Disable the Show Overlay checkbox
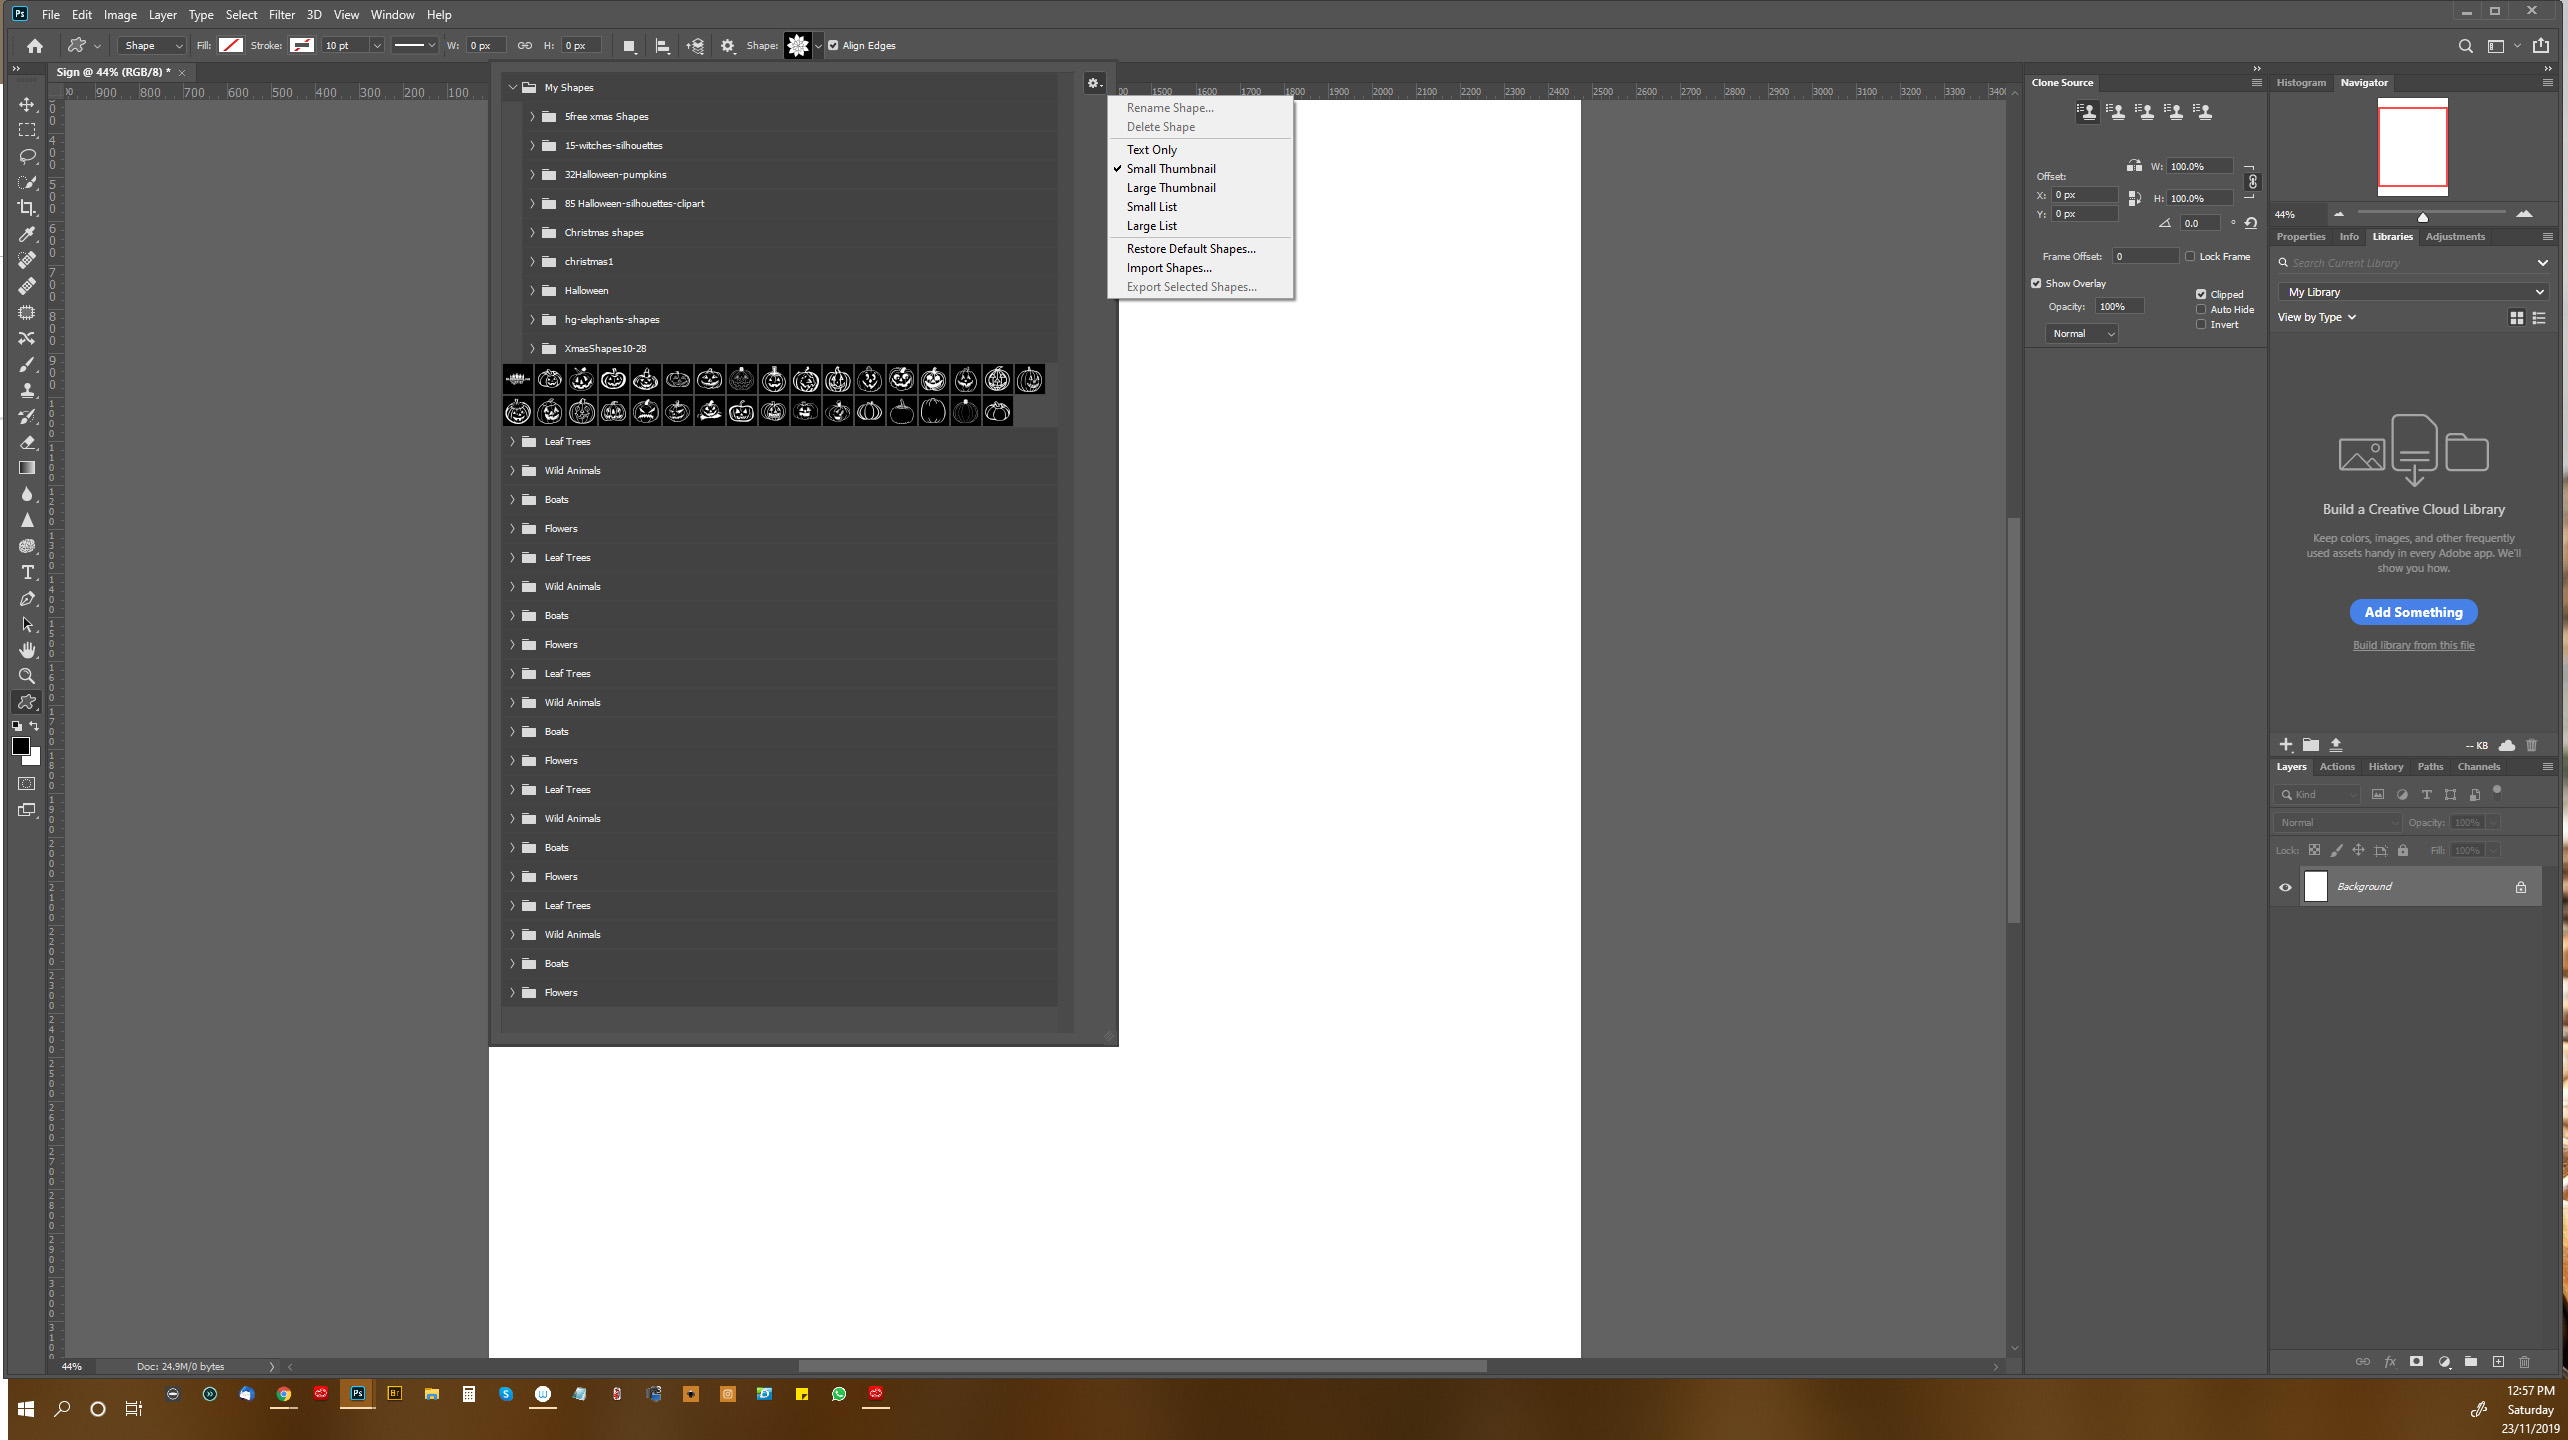Viewport: 2568px width, 1440px height. click(x=2037, y=283)
